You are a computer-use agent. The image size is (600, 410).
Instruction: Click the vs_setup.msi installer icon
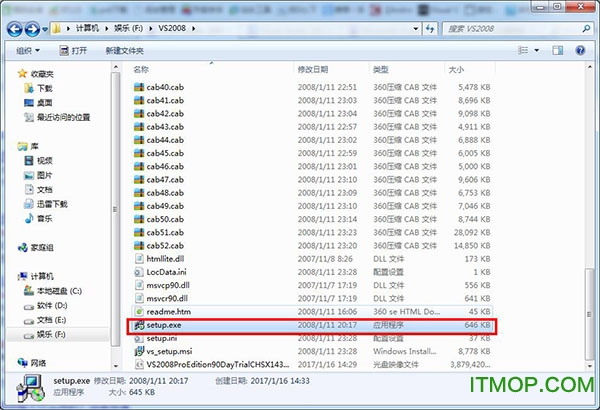[140, 352]
